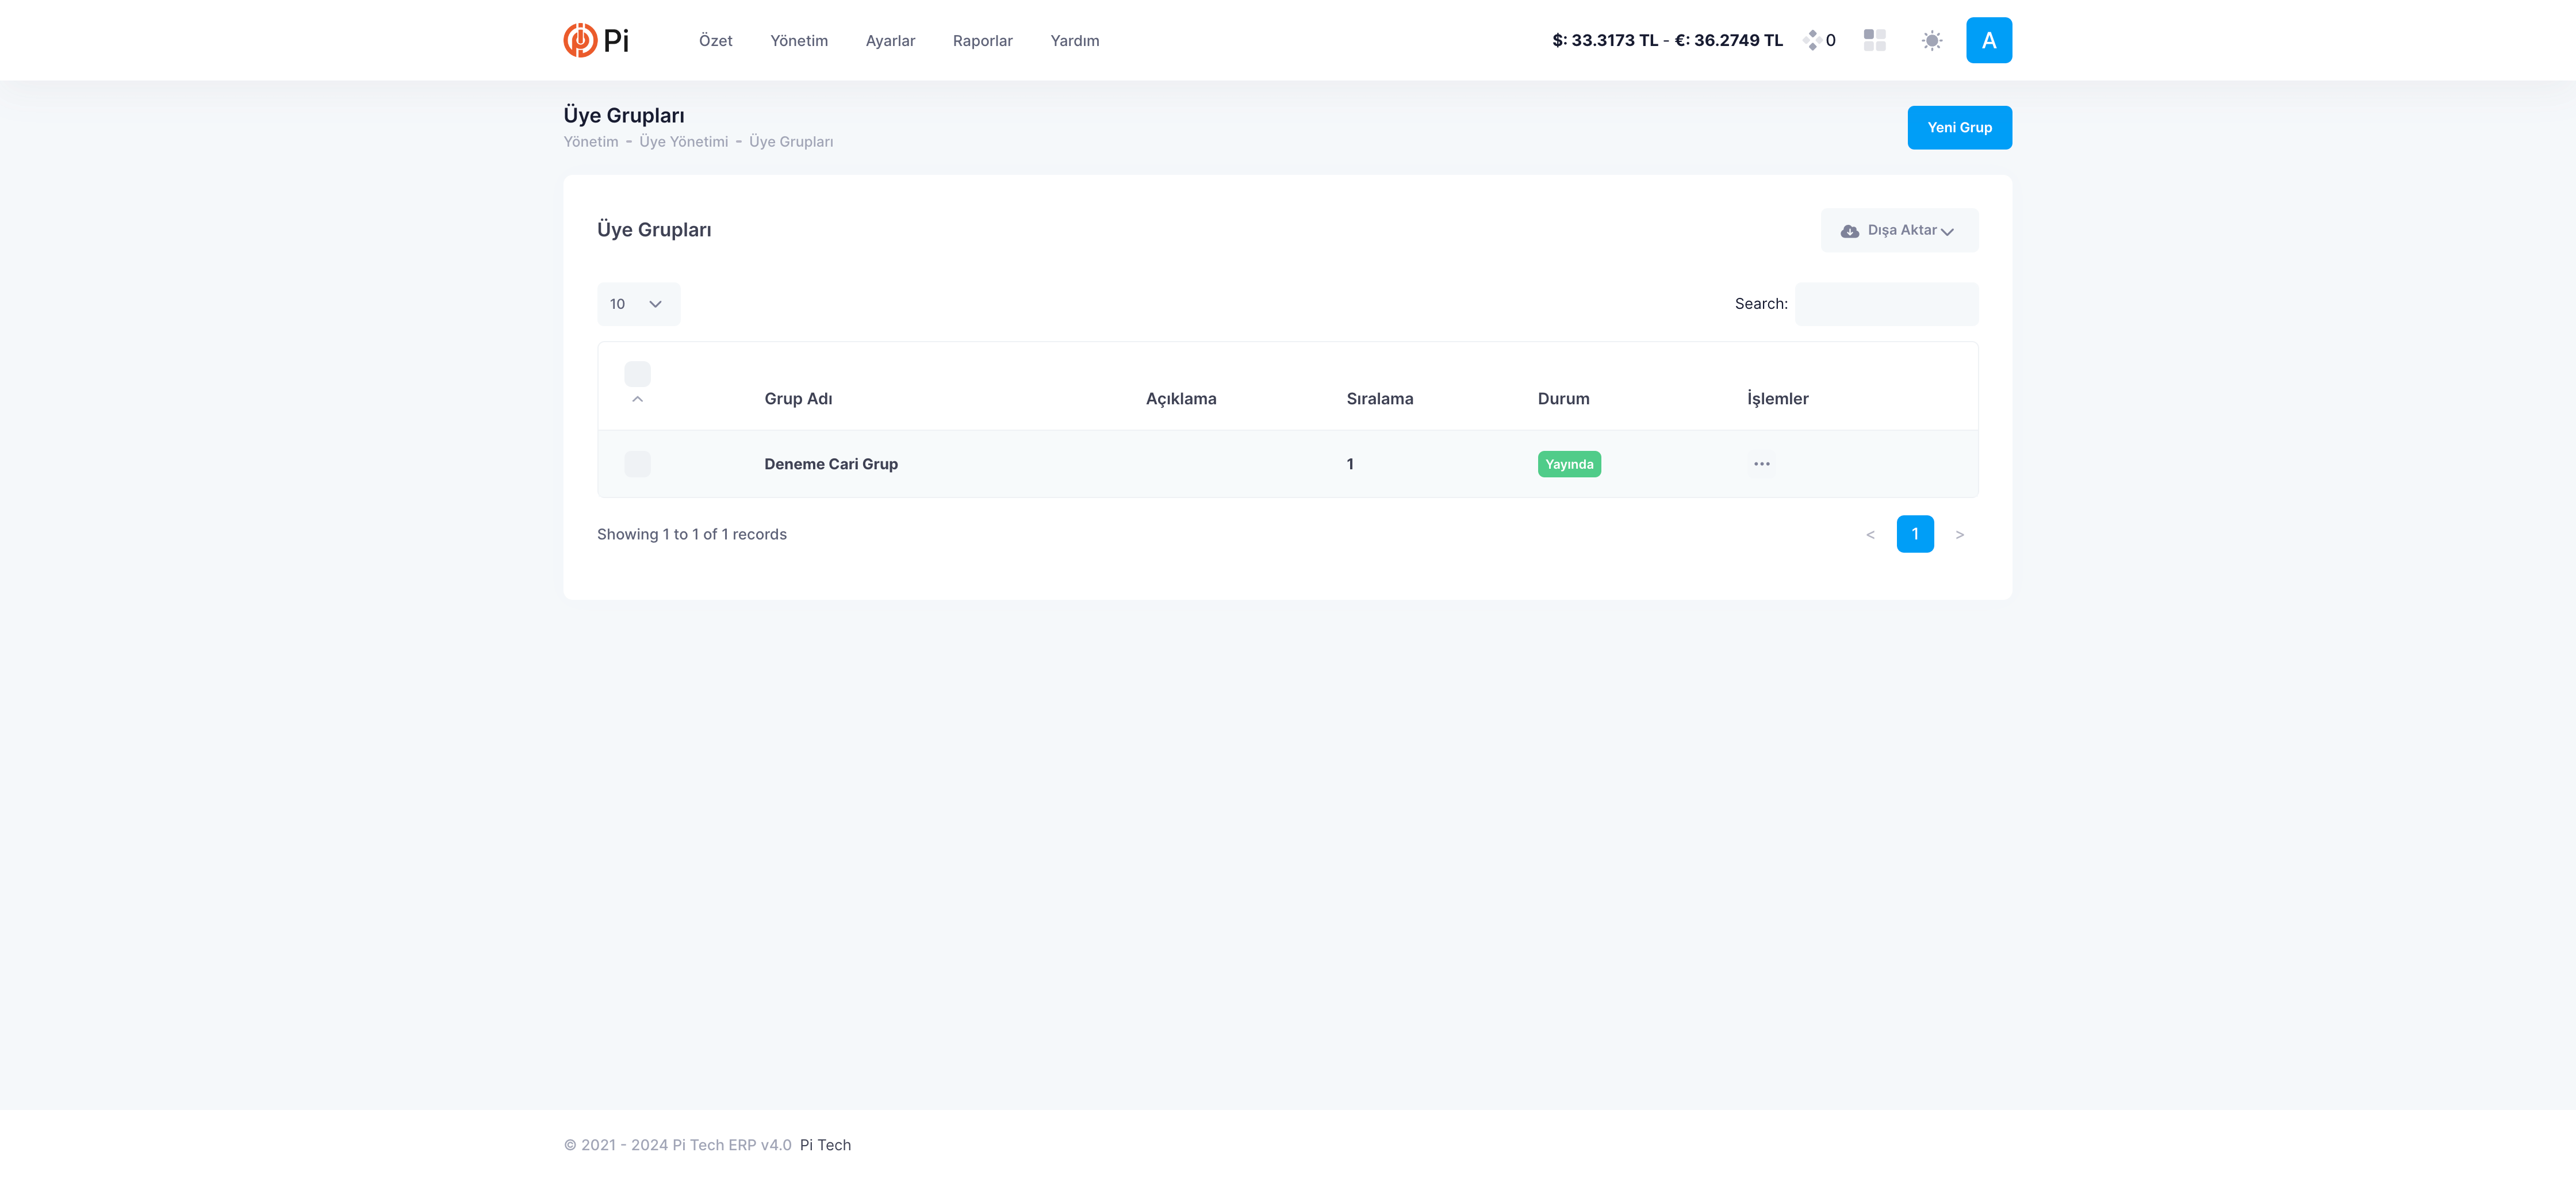Screen dimensions: 2576x1179
Task: Go to previous page arrow
Action: click(1870, 534)
